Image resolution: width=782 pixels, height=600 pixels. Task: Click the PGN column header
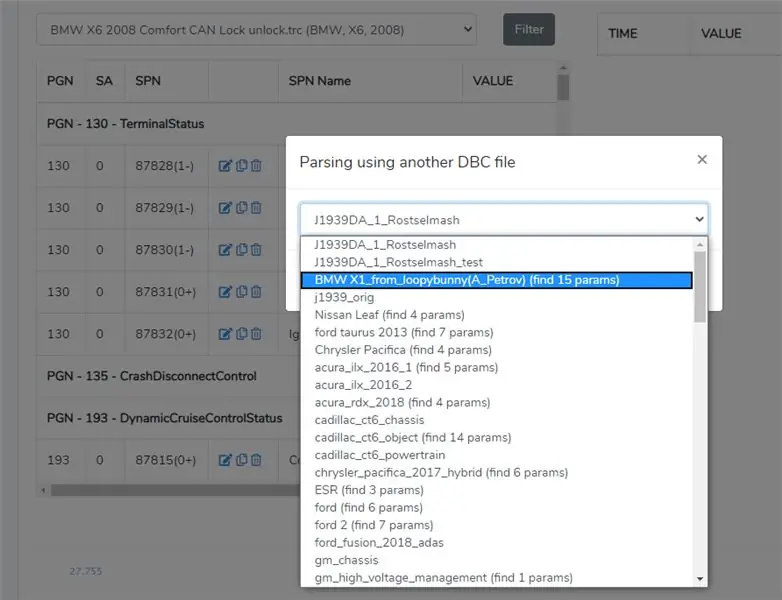pyautogui.click(x=60, y=81)
